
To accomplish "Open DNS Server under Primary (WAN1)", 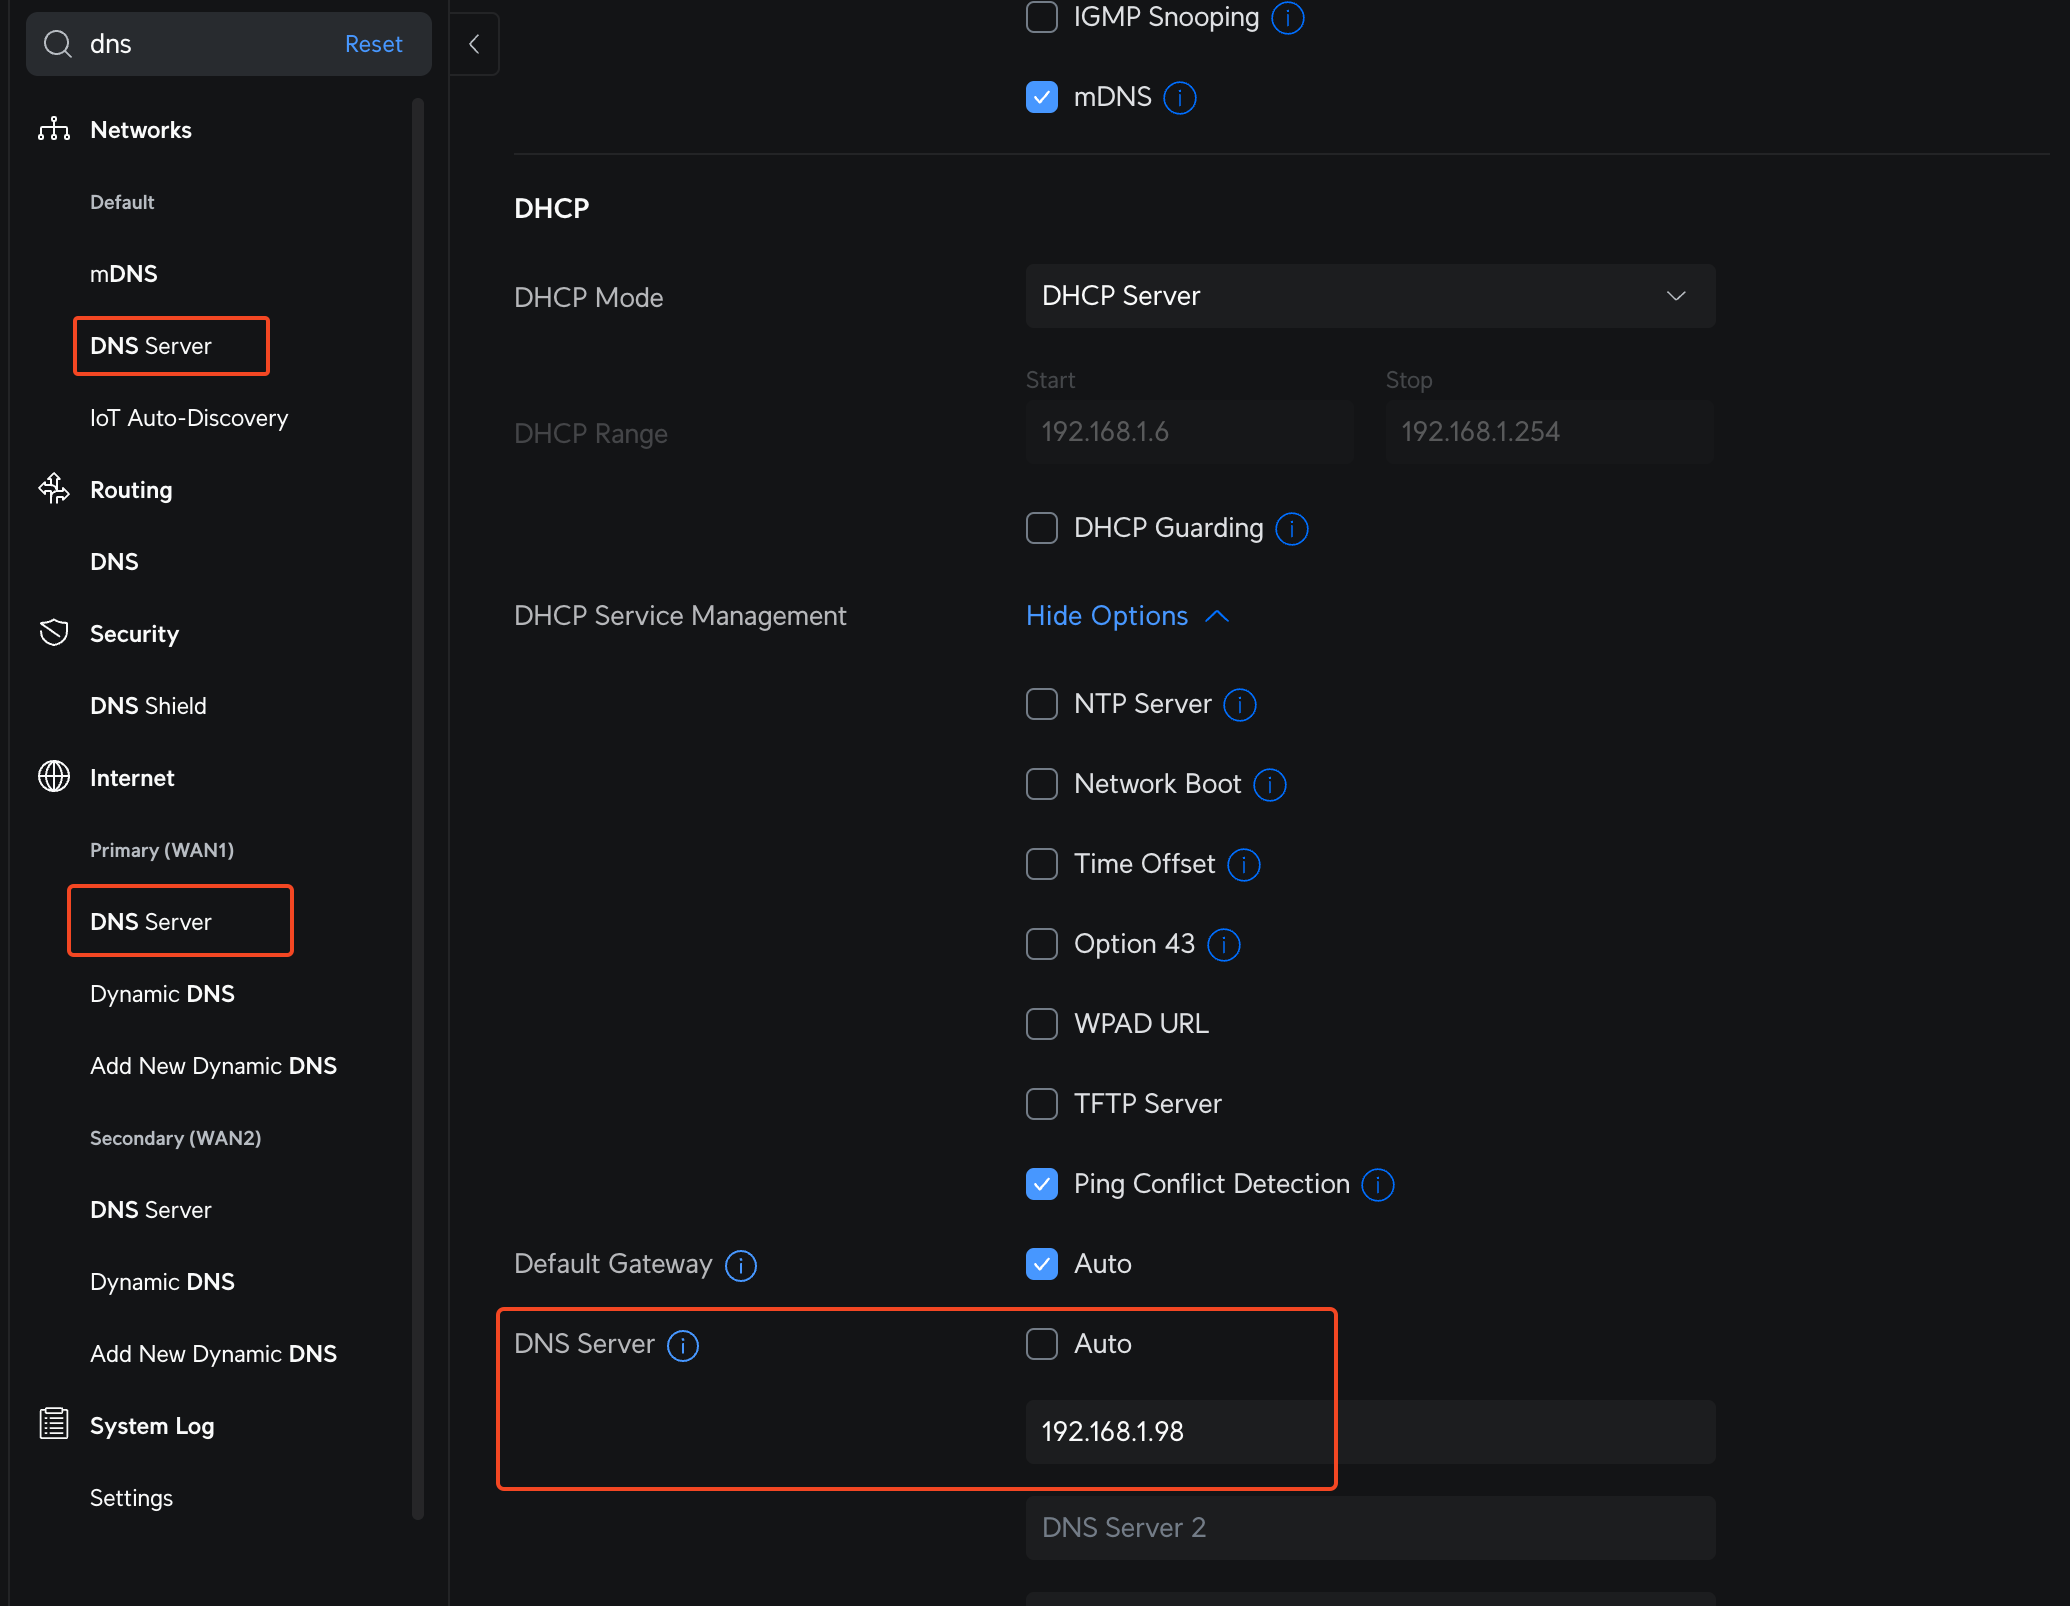I will point(151,922).
